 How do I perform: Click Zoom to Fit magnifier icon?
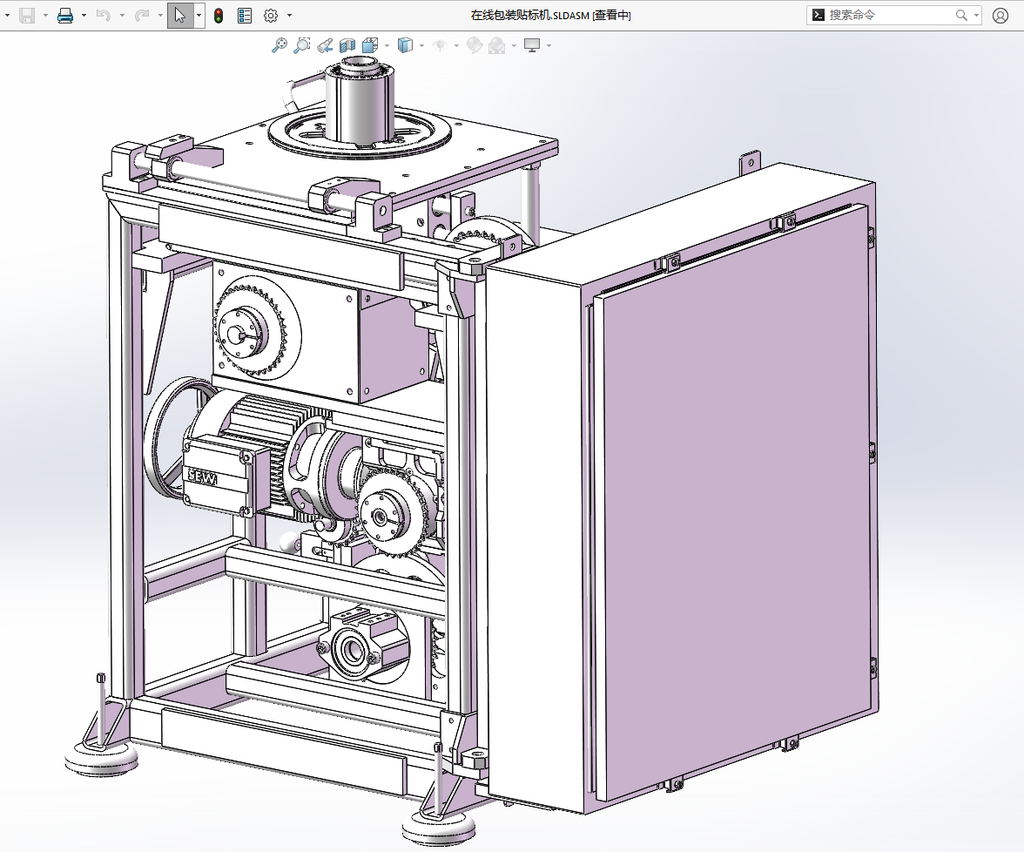280,45
